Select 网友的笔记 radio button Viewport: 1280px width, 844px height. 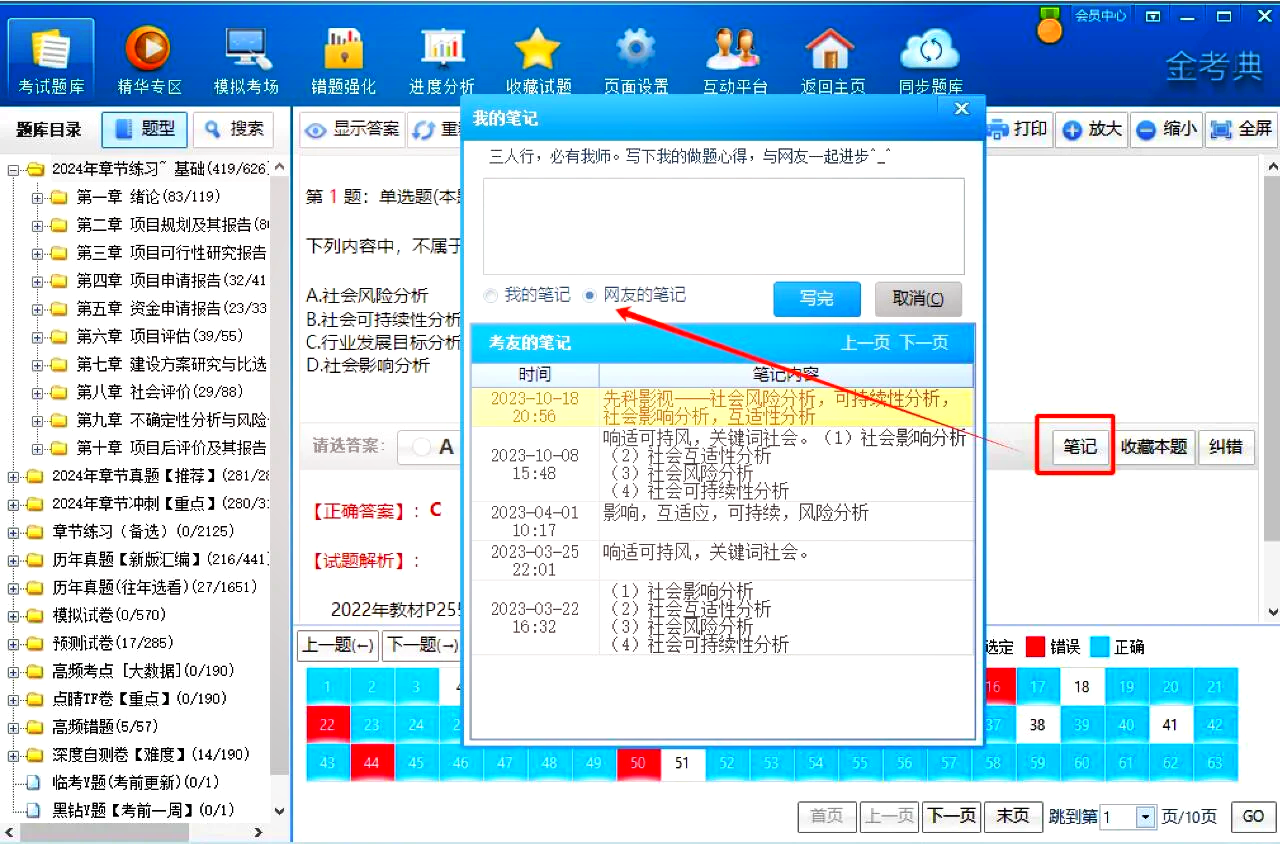tap(590, 296)
